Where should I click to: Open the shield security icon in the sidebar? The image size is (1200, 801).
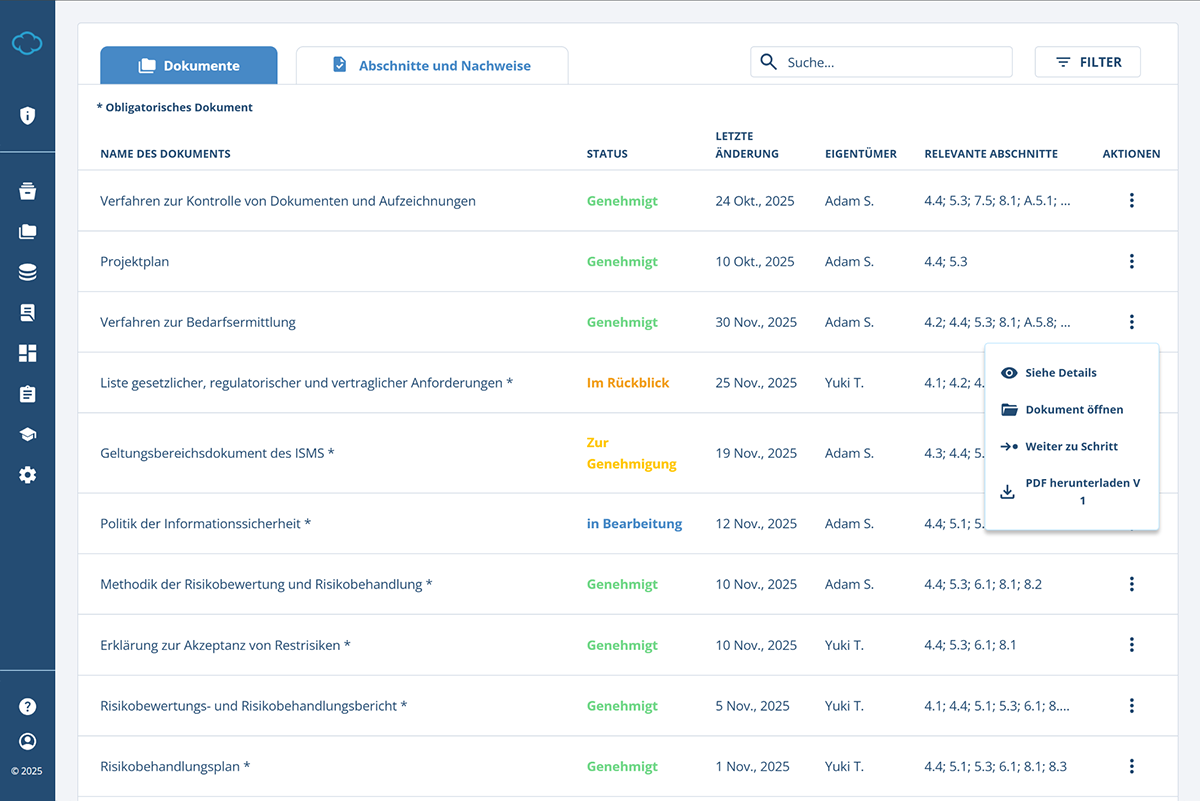pos(27,115)
